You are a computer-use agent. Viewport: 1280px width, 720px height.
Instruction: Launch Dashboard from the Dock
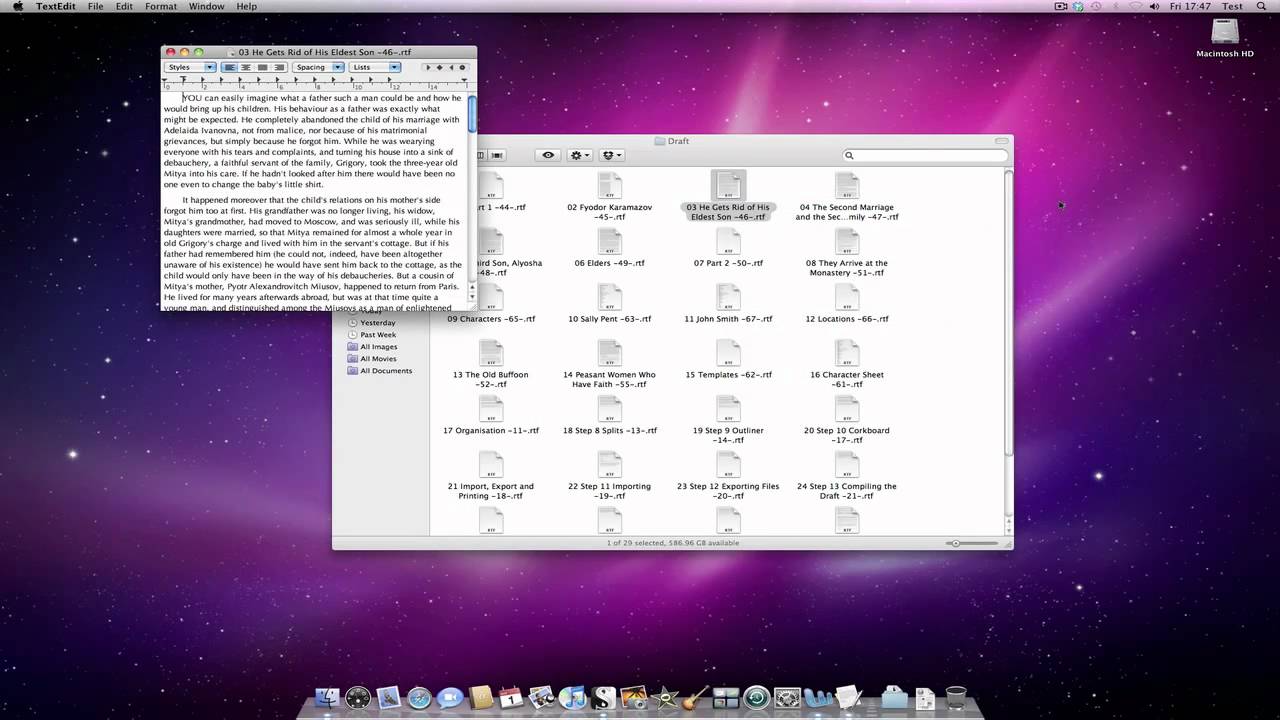coord(358,698)
